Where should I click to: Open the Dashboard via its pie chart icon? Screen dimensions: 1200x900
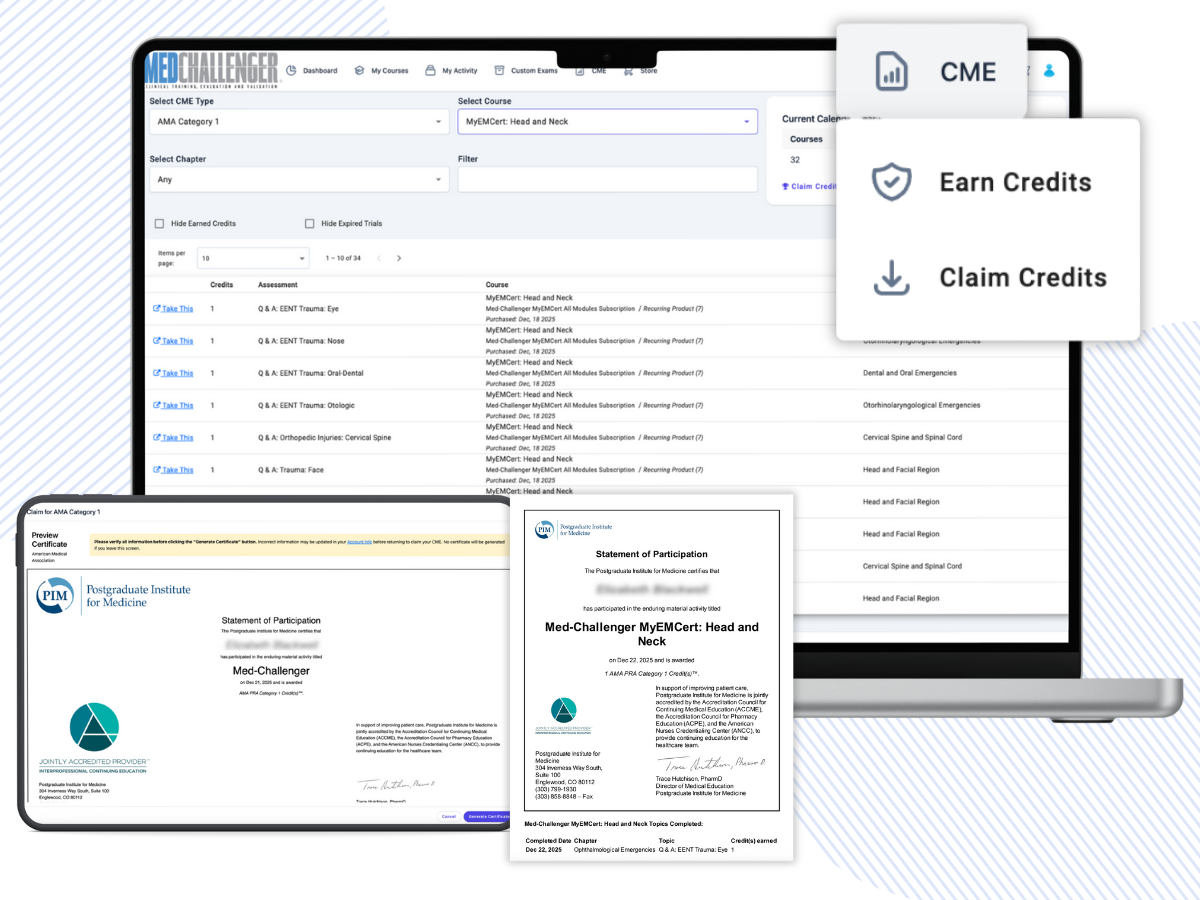291,71
